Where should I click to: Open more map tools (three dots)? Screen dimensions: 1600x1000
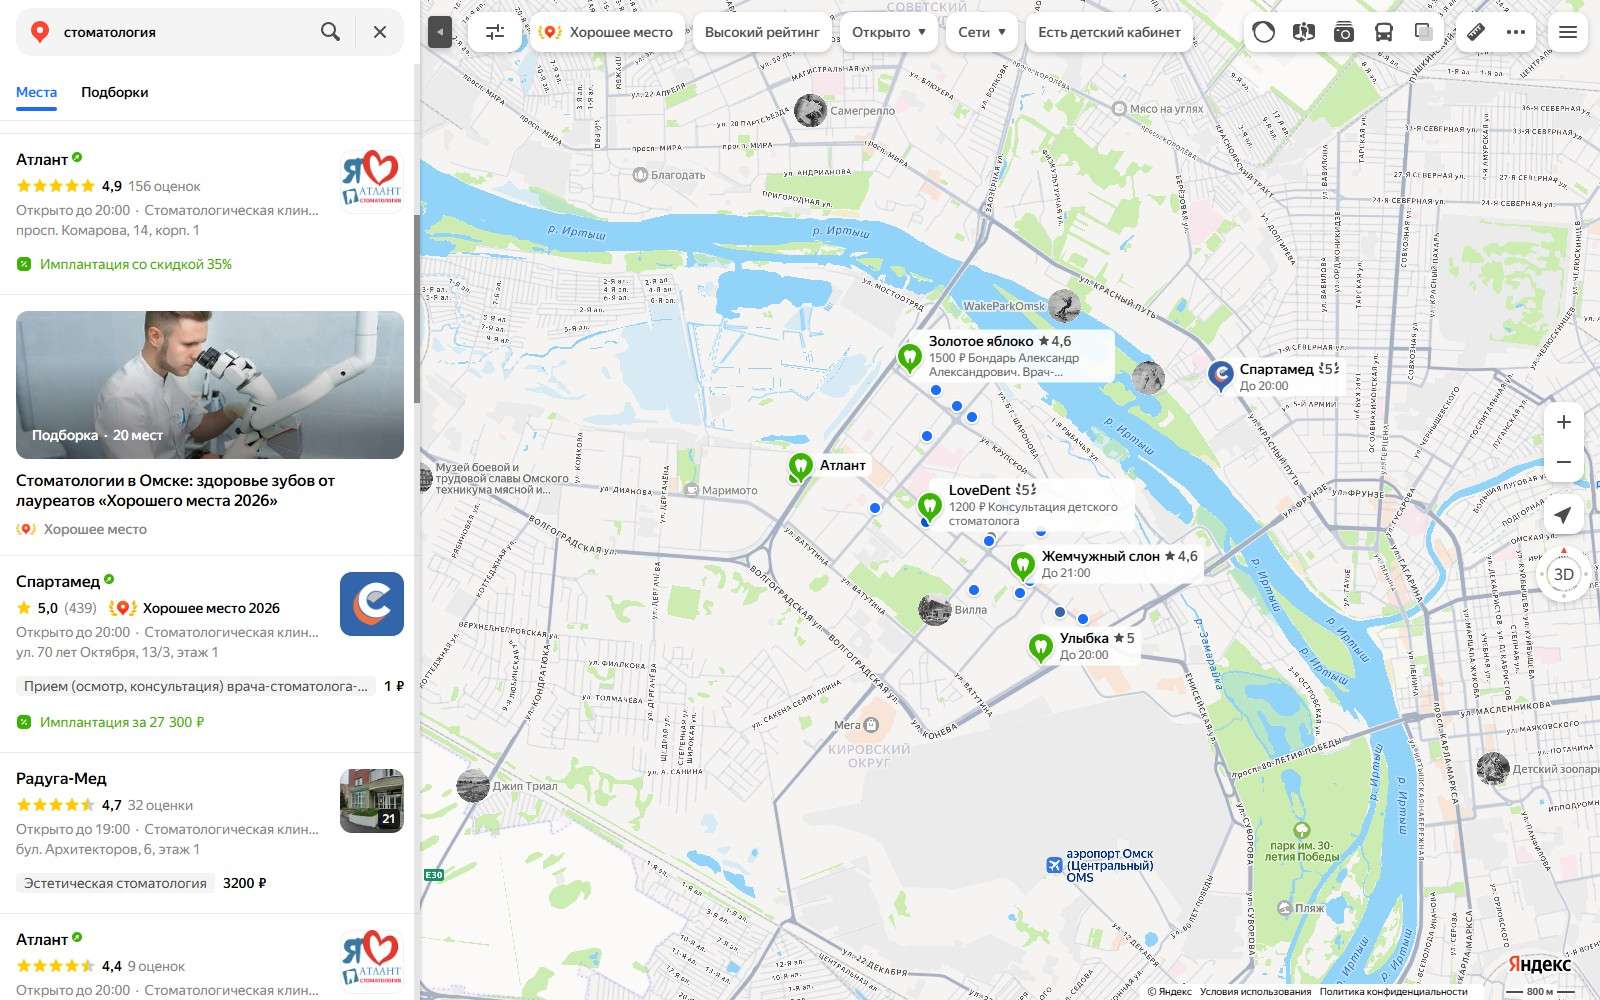click(1516, 32)
